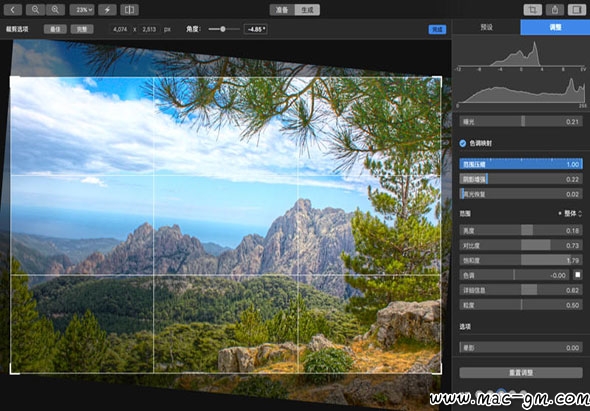Adjust the 饱和度 saturation slider 1.79
The height and width of the screenshot is (411, 590).
[x=521, y=260]
